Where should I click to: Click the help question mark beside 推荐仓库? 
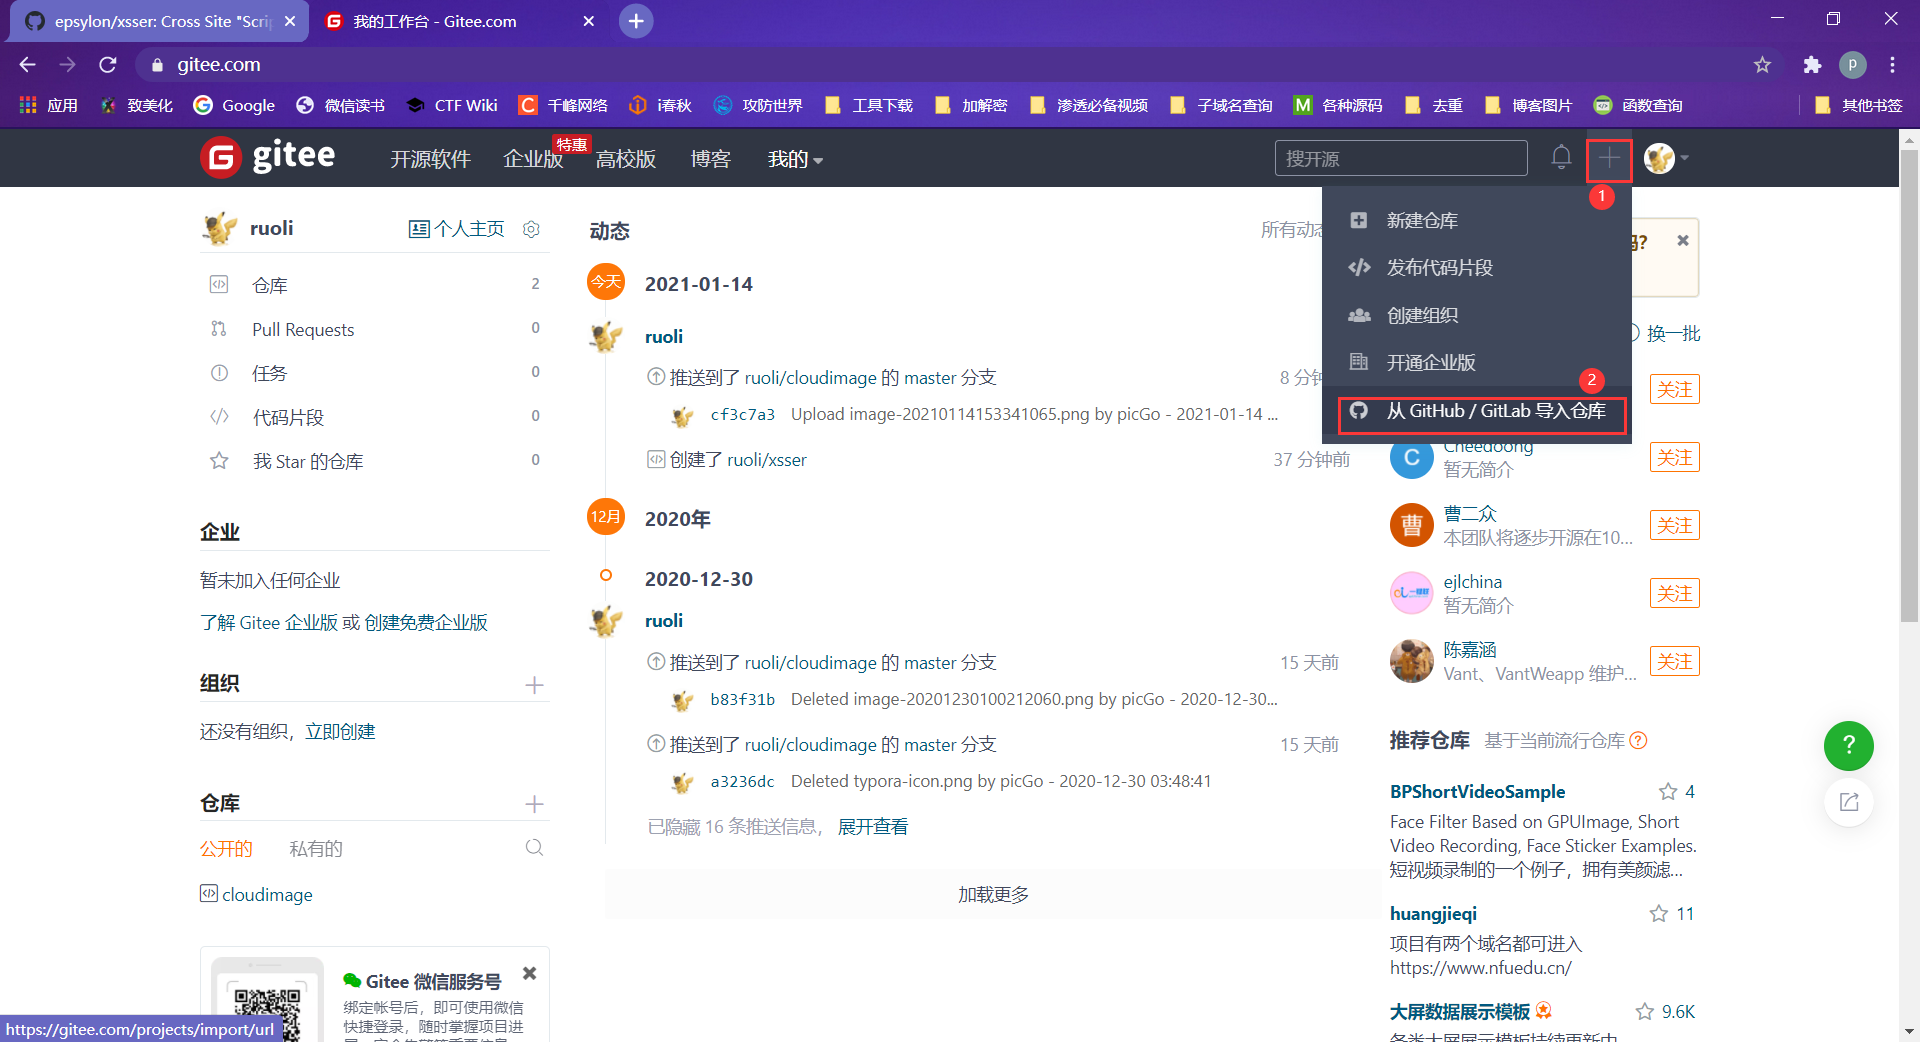point(1638,741)
